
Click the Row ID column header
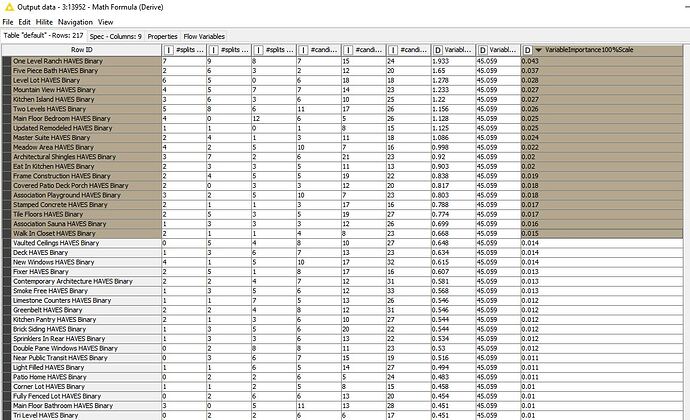point(82,50)
